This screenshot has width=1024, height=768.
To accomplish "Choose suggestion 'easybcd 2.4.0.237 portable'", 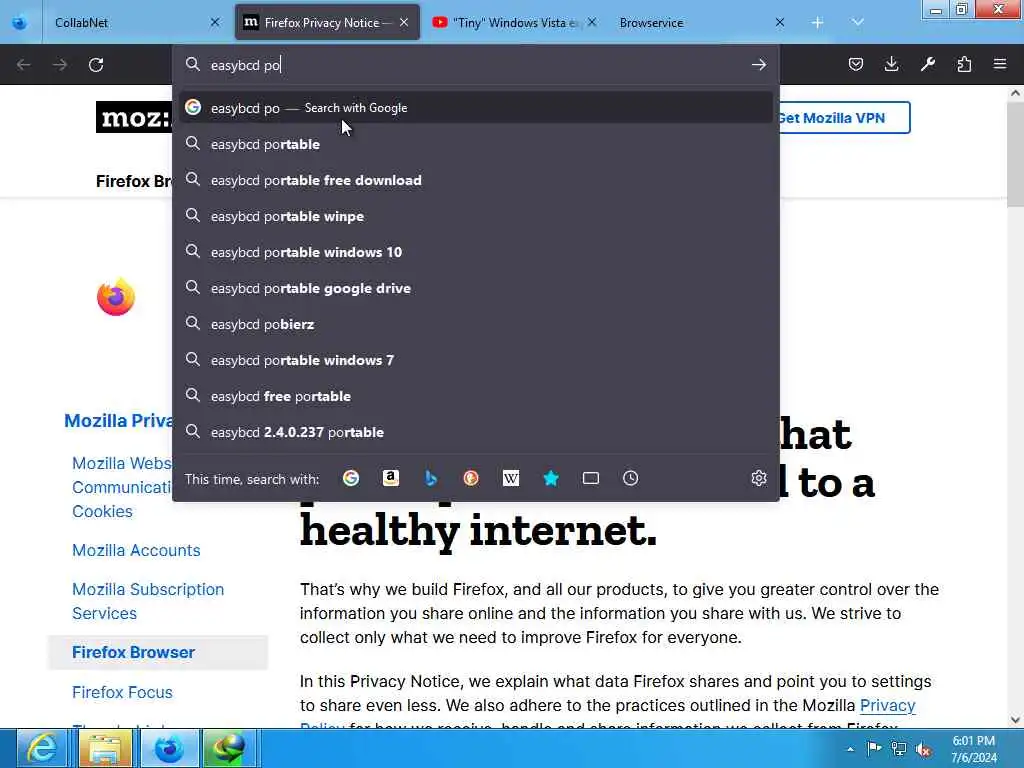I will point(476,432).
